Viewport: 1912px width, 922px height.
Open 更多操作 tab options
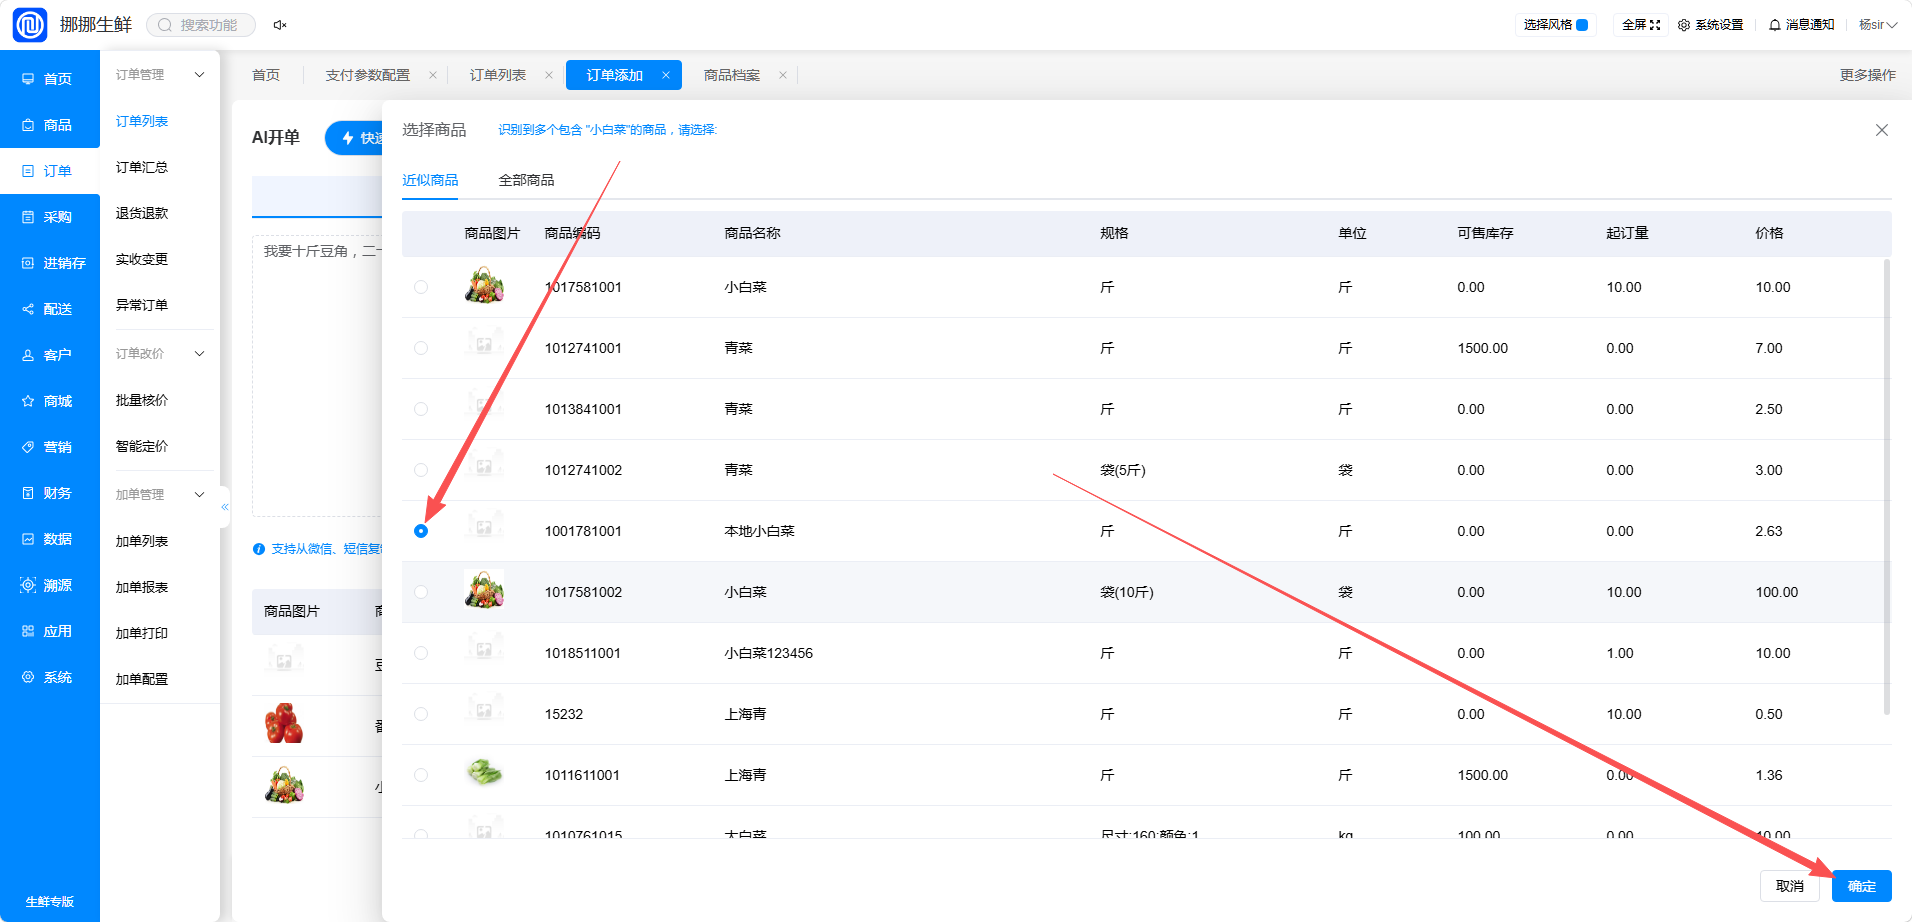[x=1867, y=75]
